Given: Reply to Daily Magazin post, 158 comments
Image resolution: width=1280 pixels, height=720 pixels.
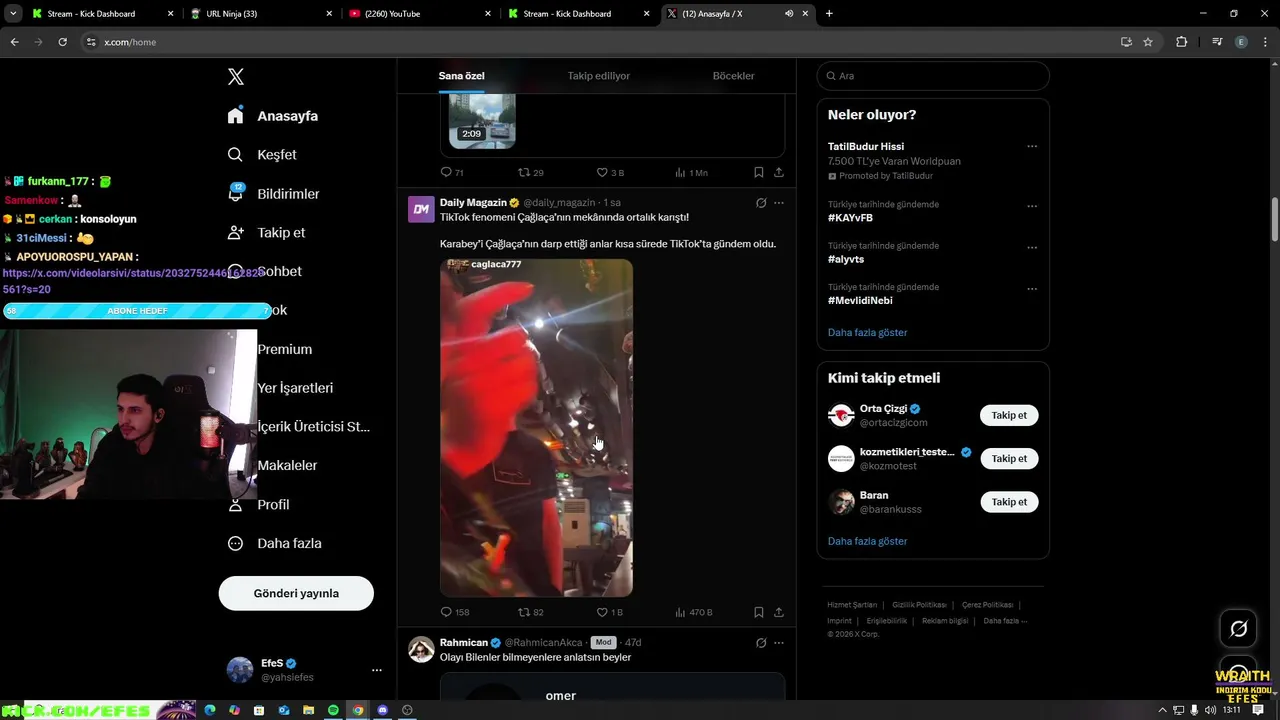Looking at the screenshot, I should tap(455, 612).
